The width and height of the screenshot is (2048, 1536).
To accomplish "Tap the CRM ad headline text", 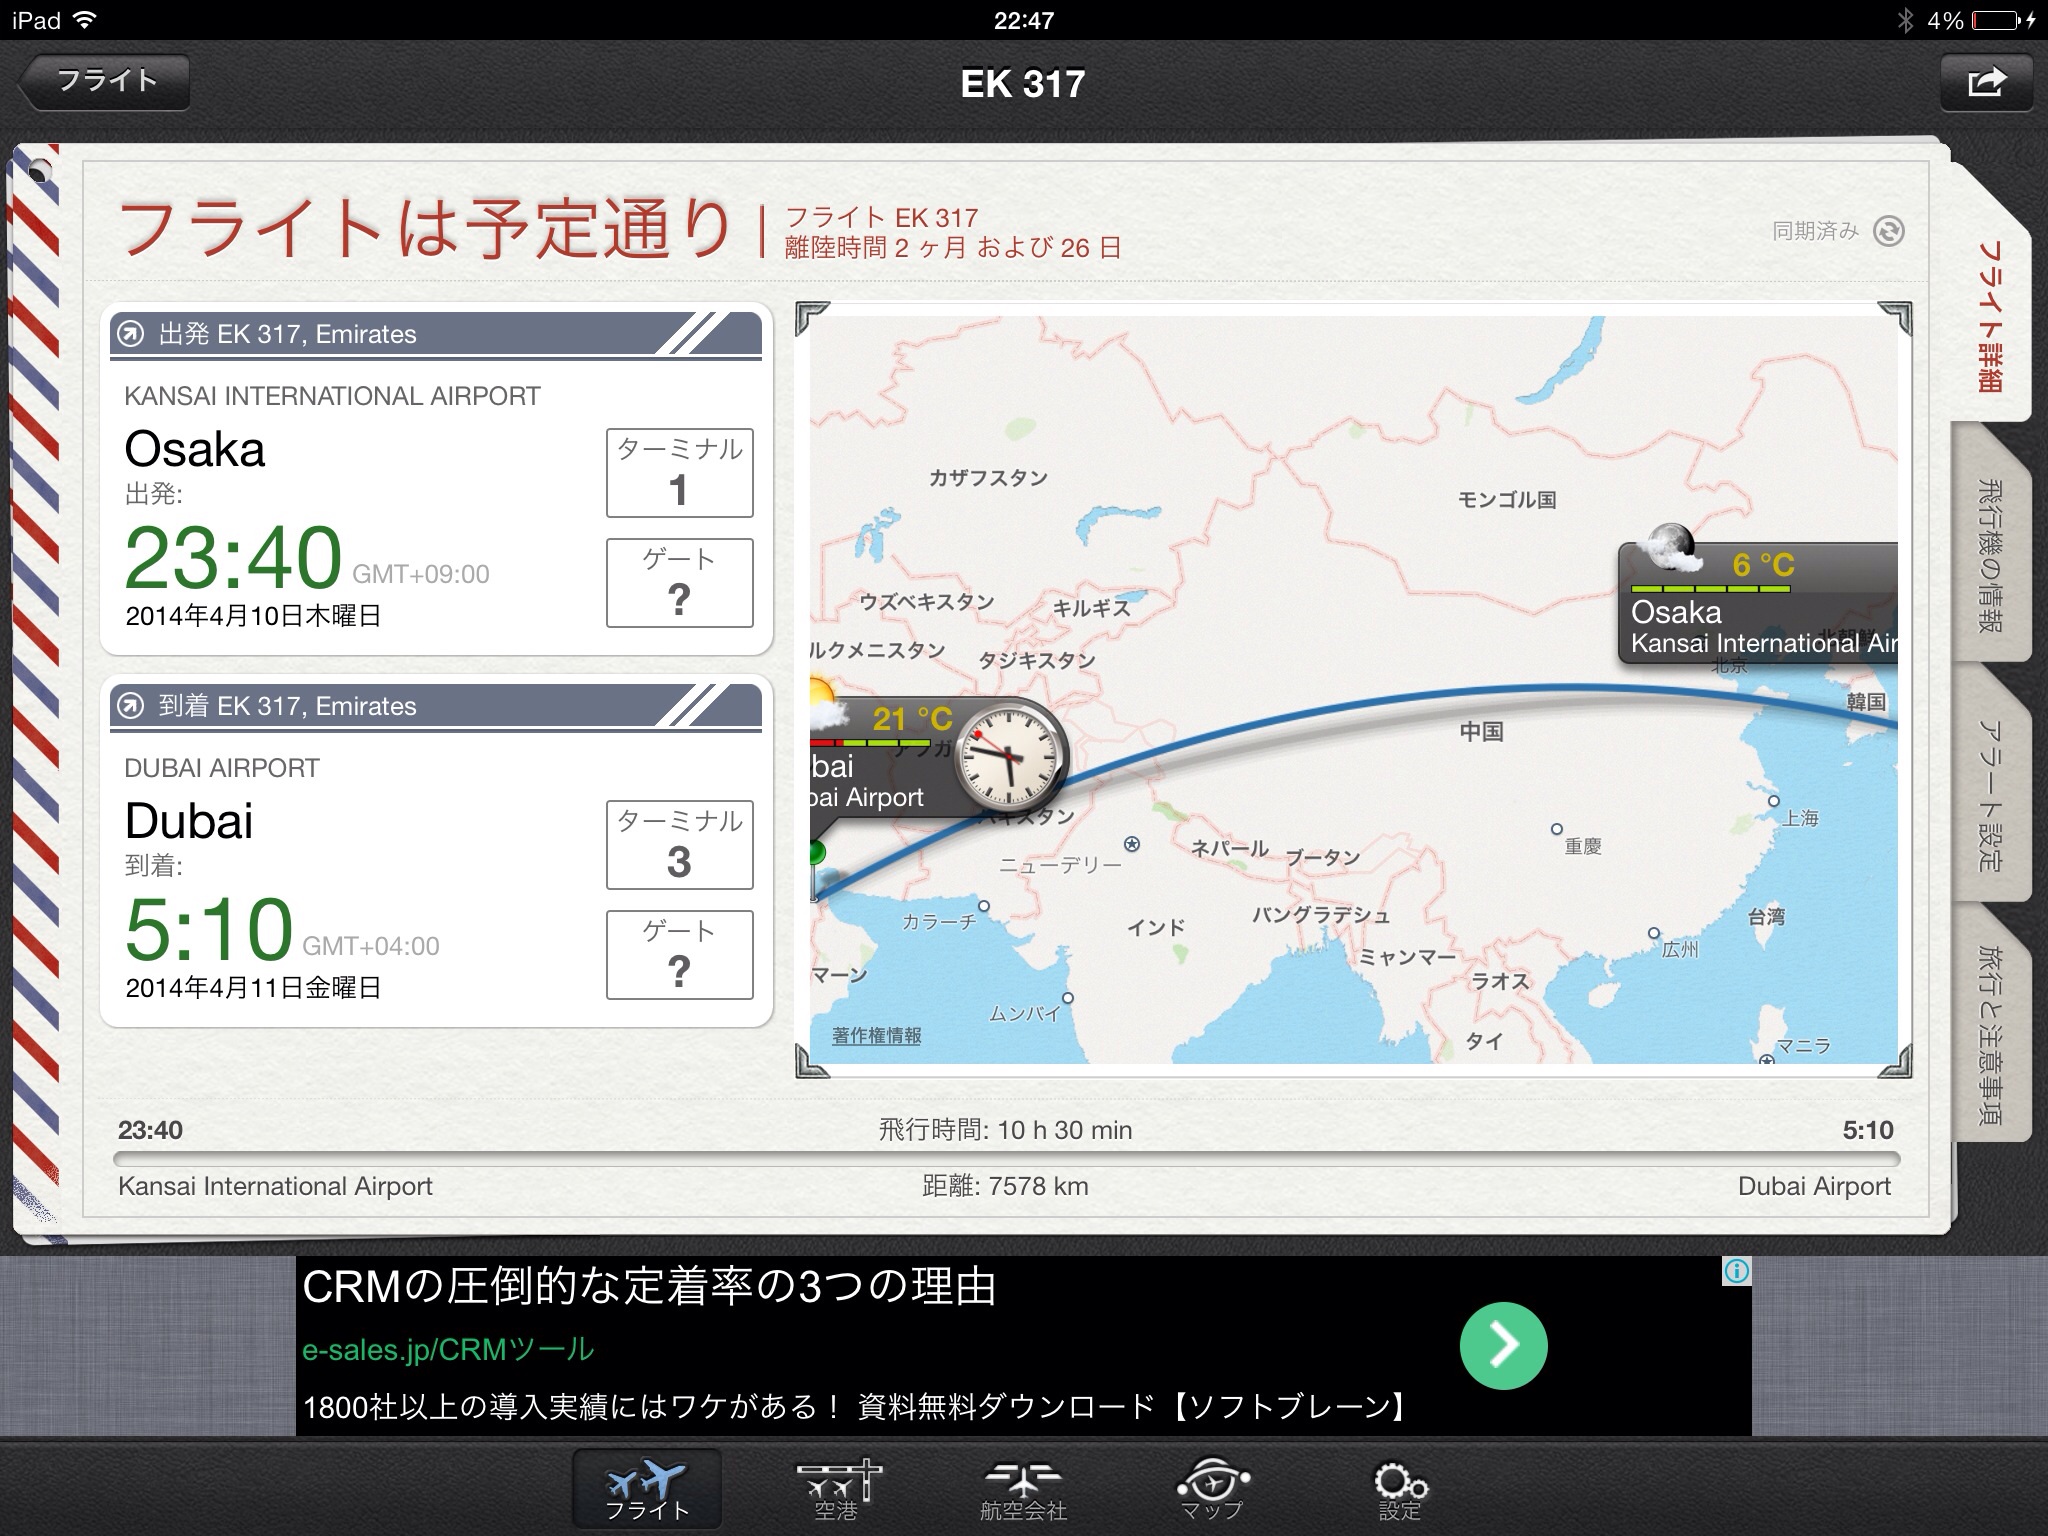I will 649,1287.
